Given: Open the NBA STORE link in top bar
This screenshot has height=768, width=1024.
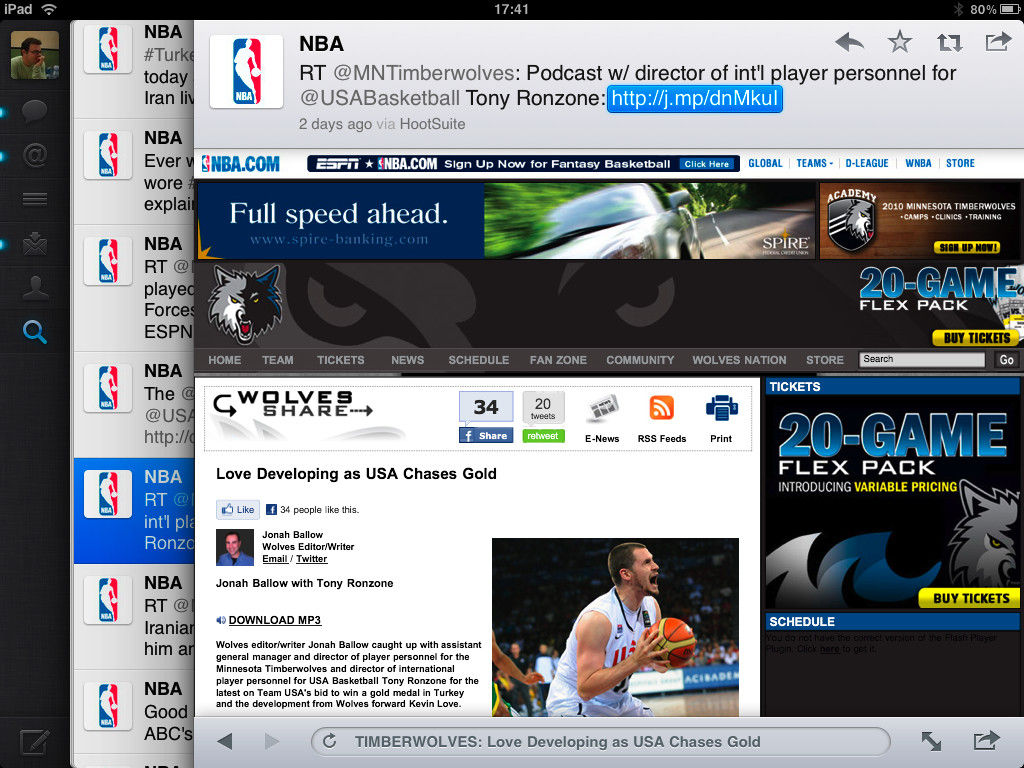Looking at the screenshot, I should [x=960, y=163].
